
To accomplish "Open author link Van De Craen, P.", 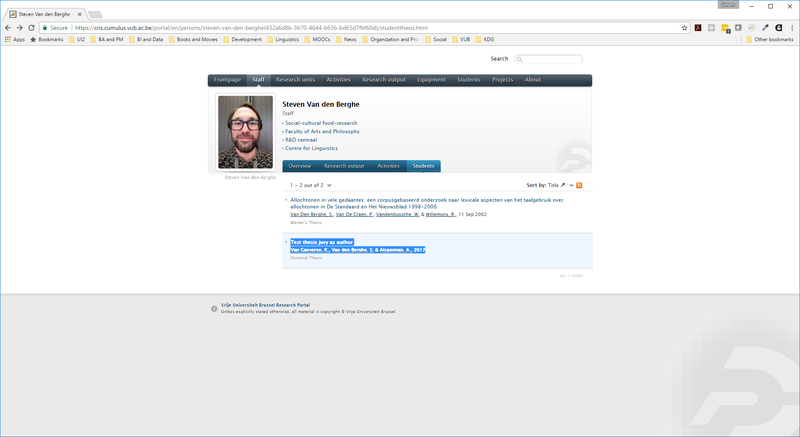I will coord(354,214).
